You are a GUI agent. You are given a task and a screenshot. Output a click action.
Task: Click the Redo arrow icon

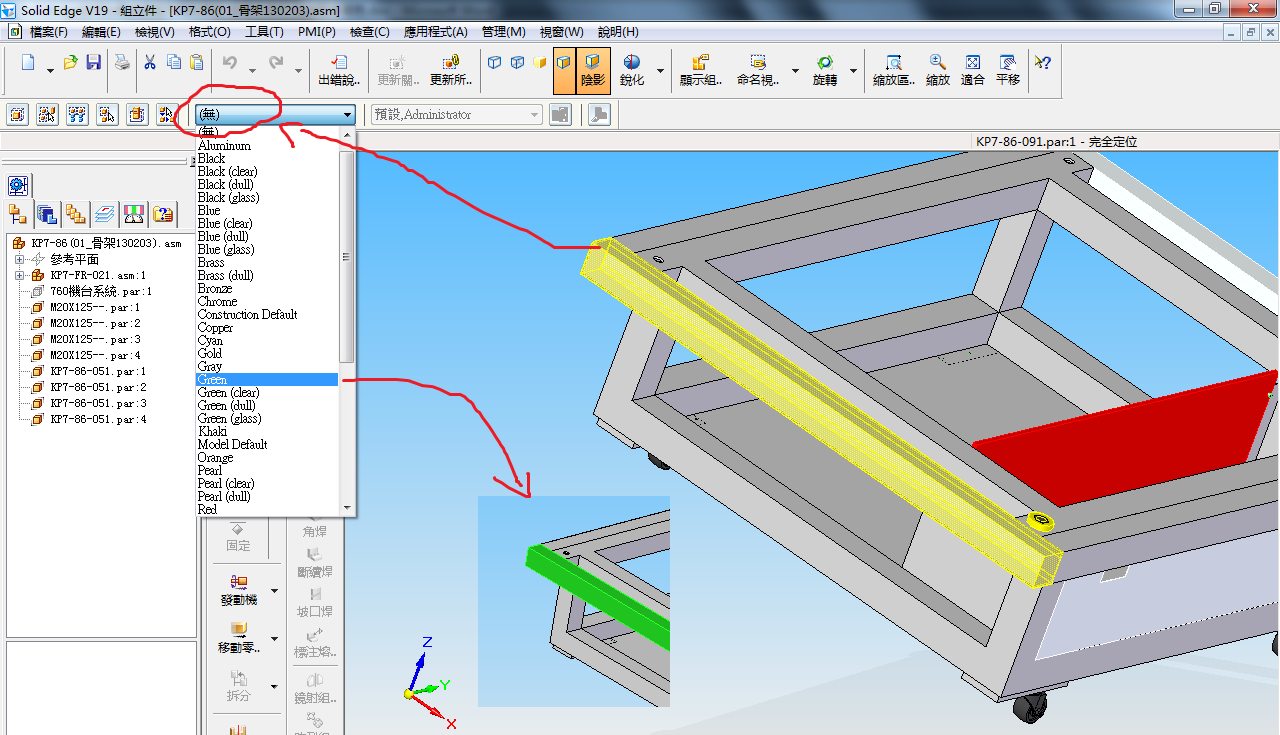point(275,63)
